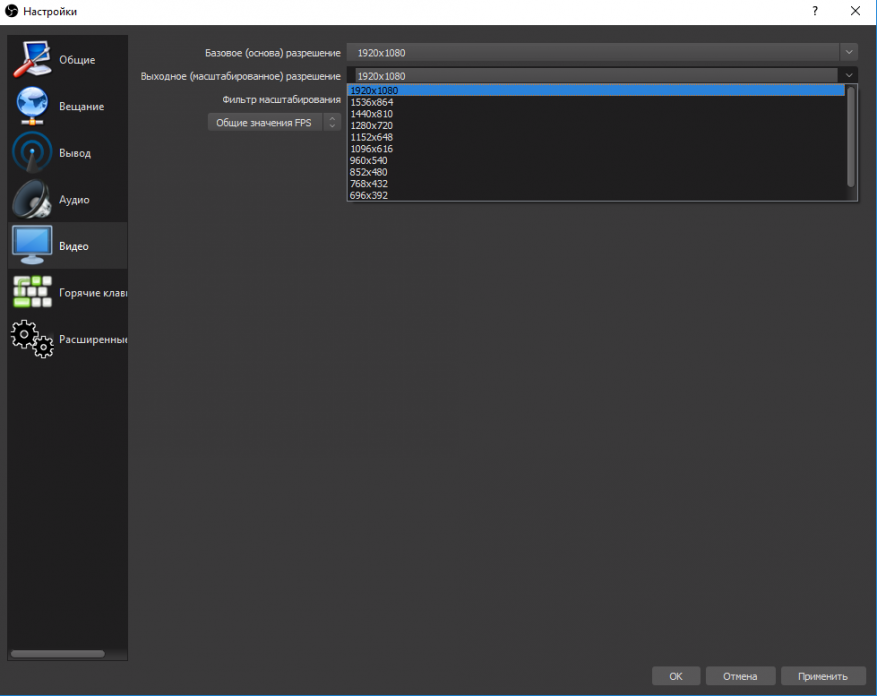
Task: Choose 1440x810 output resolution
Action: pyautogui.click(x=596, y=114)
